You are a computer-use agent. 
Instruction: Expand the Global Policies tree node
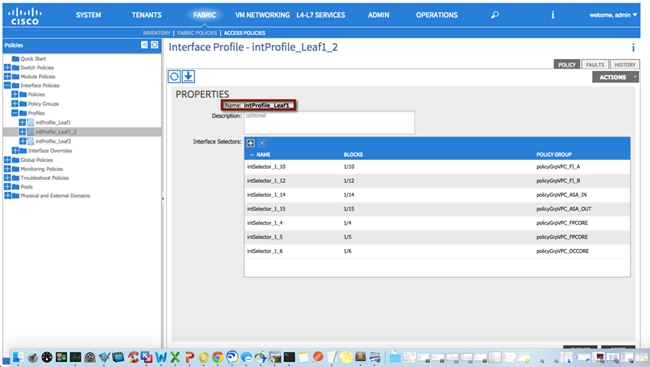(x=7, y=160)
